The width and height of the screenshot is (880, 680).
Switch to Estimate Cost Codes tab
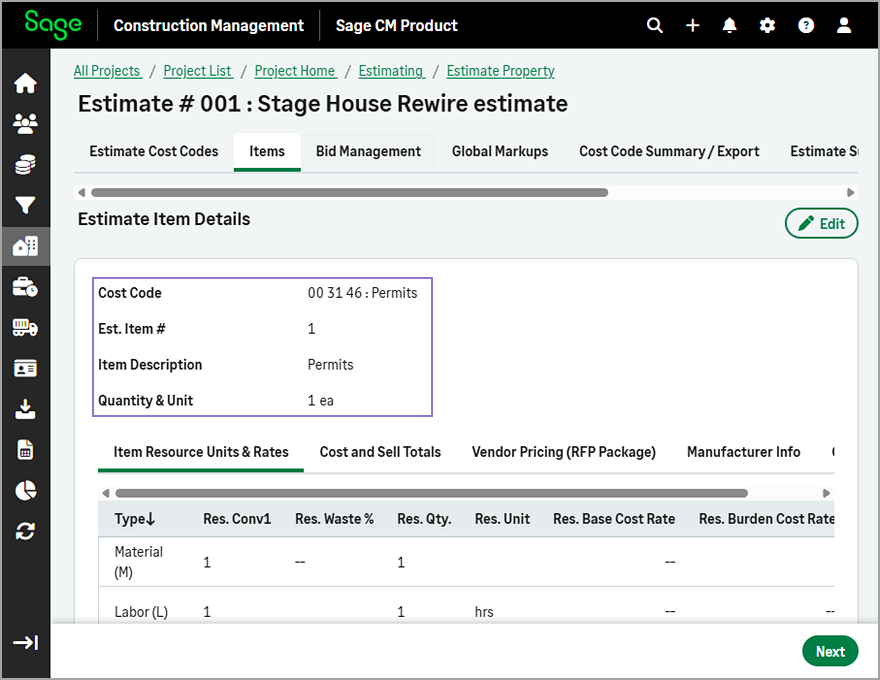(x=154, y=151)
